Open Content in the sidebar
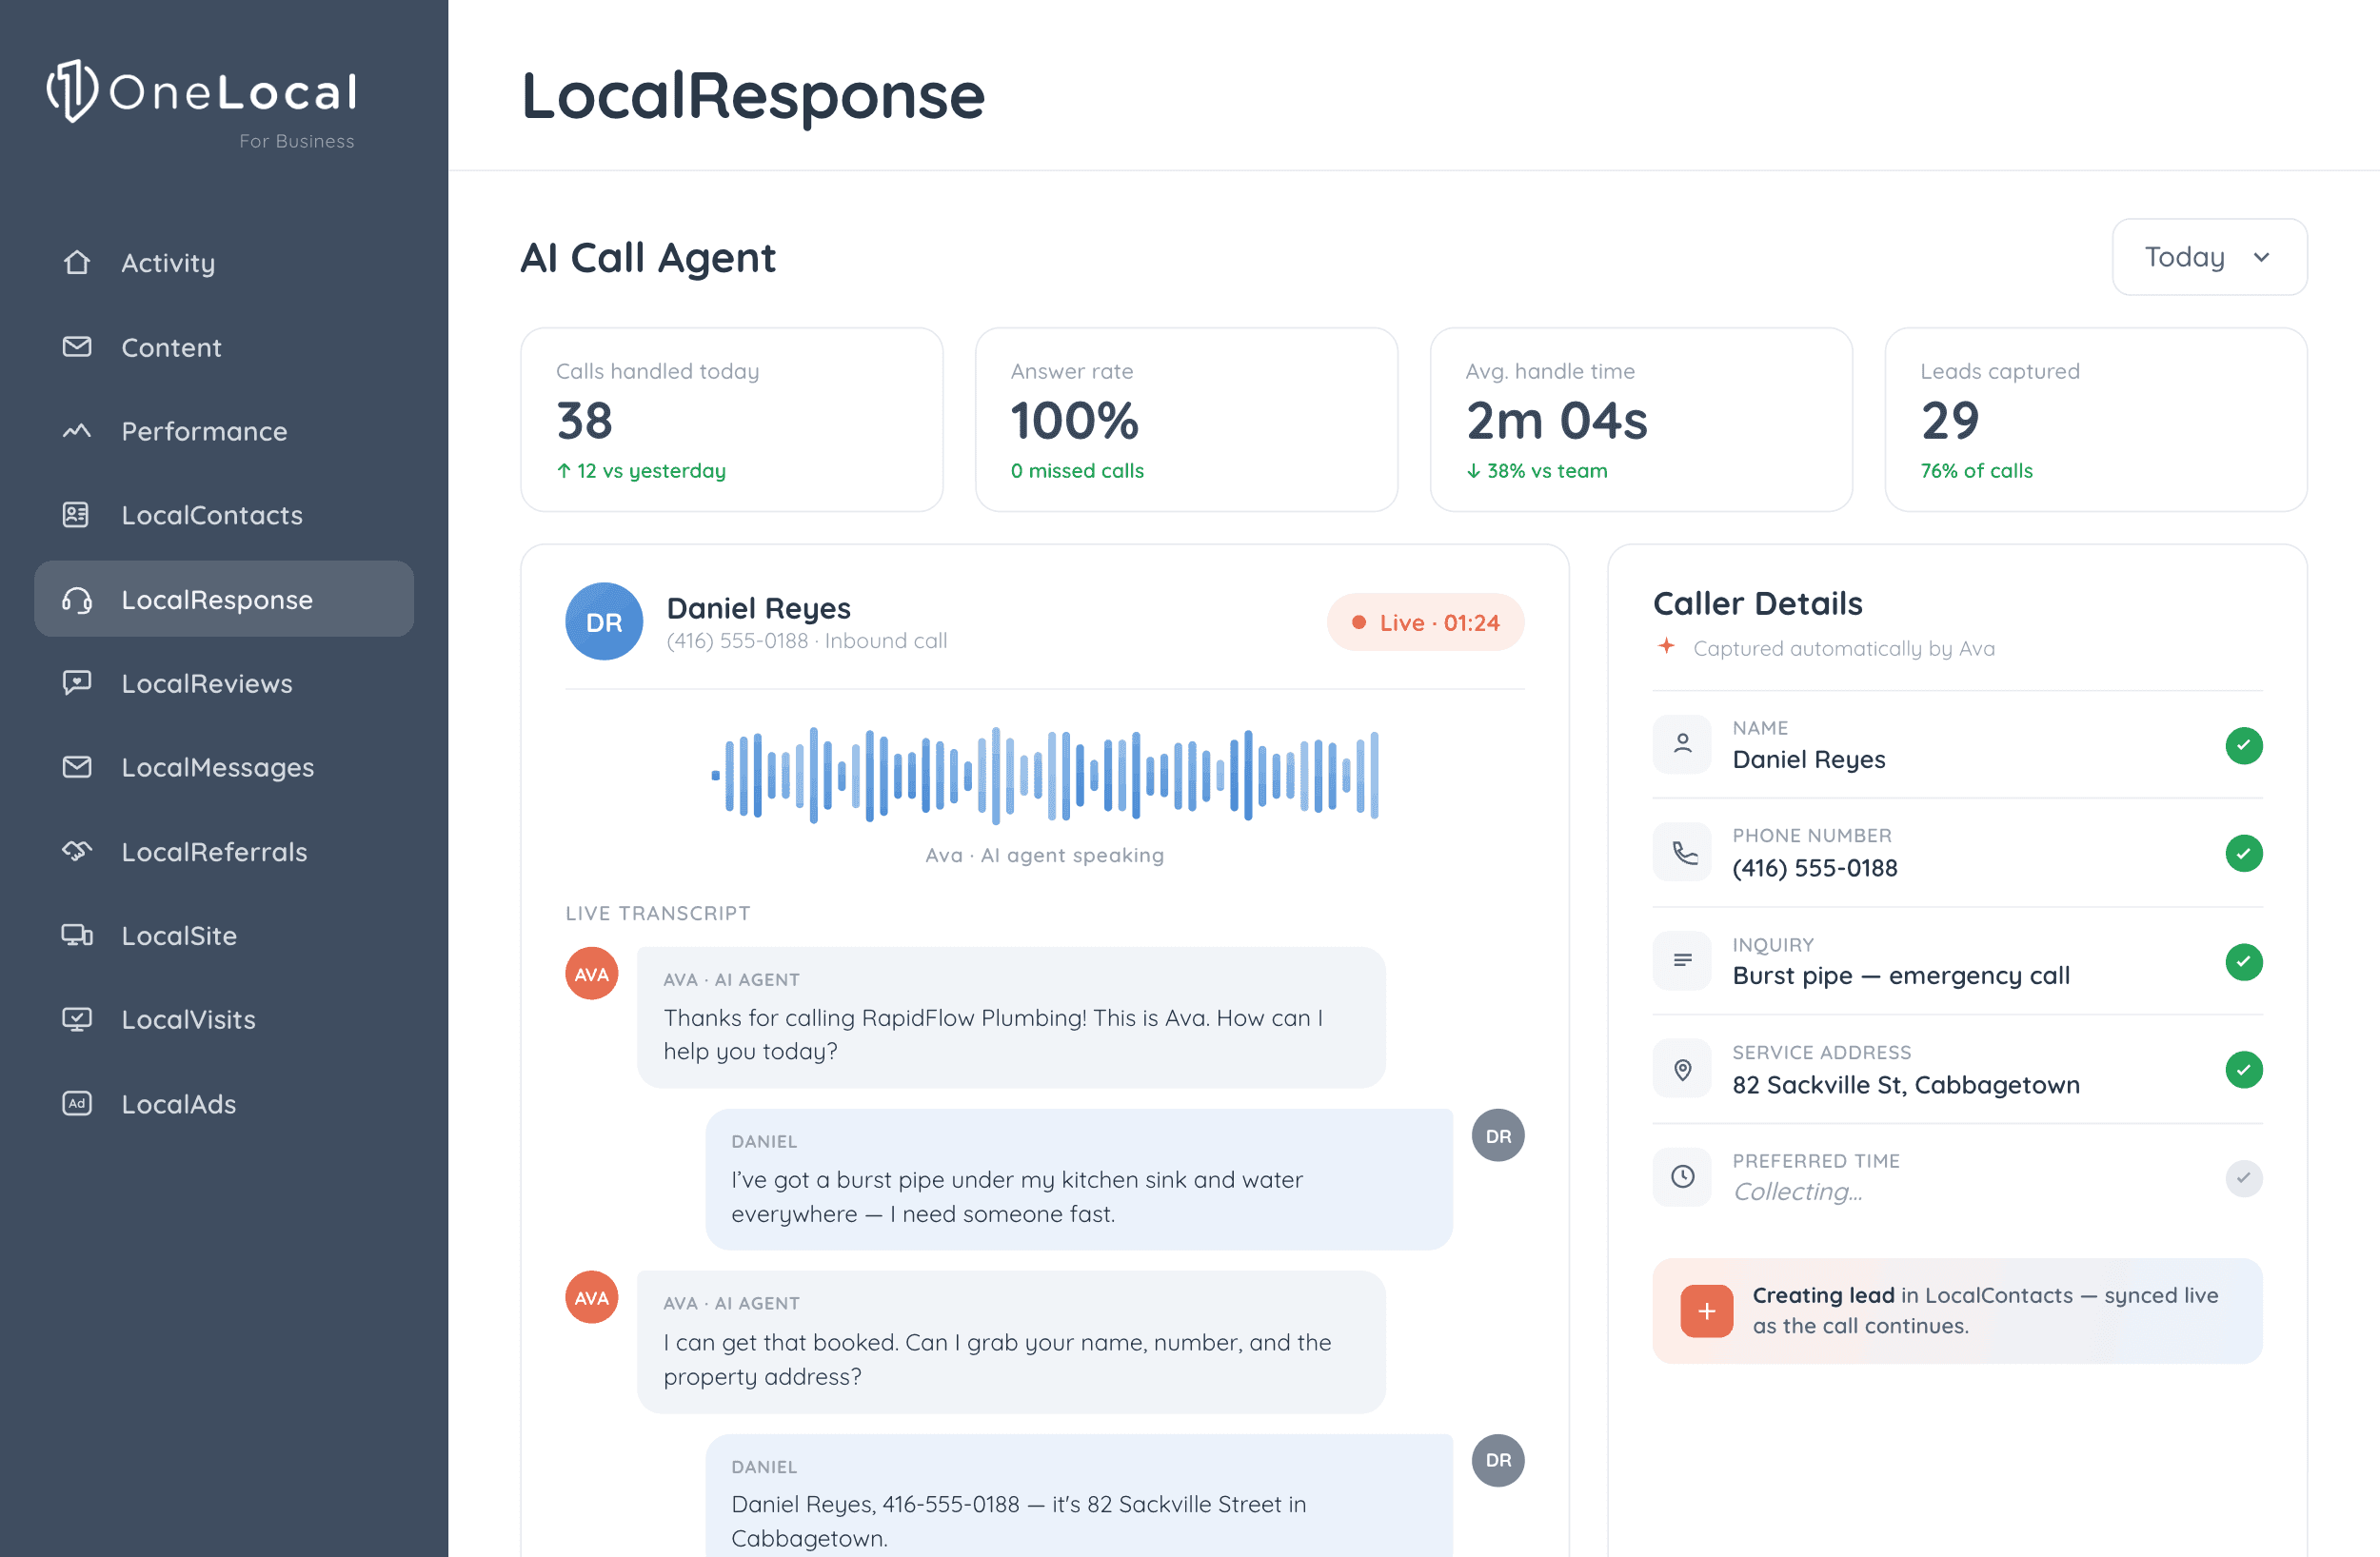 point(224,347)
